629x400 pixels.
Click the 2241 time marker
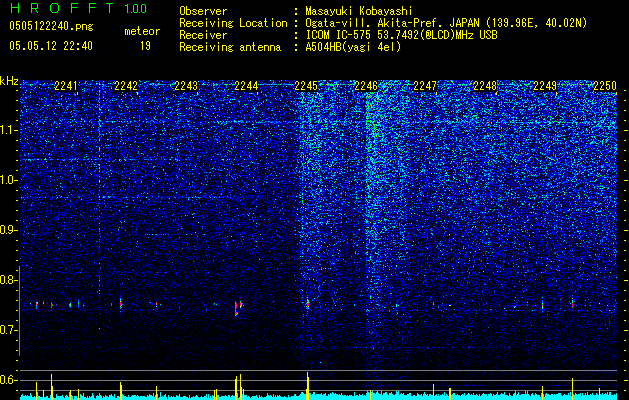[x=66, y=86]
